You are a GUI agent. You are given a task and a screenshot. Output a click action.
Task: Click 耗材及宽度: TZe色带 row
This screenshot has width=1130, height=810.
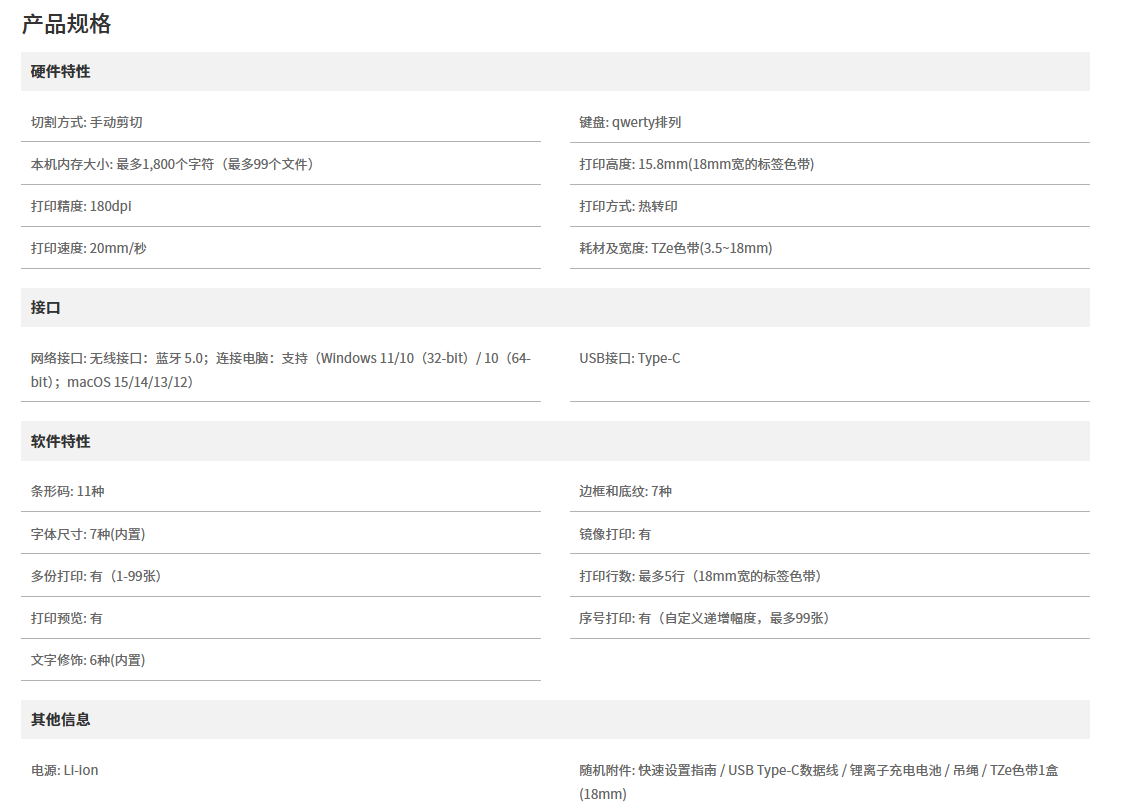coord(829,248)
